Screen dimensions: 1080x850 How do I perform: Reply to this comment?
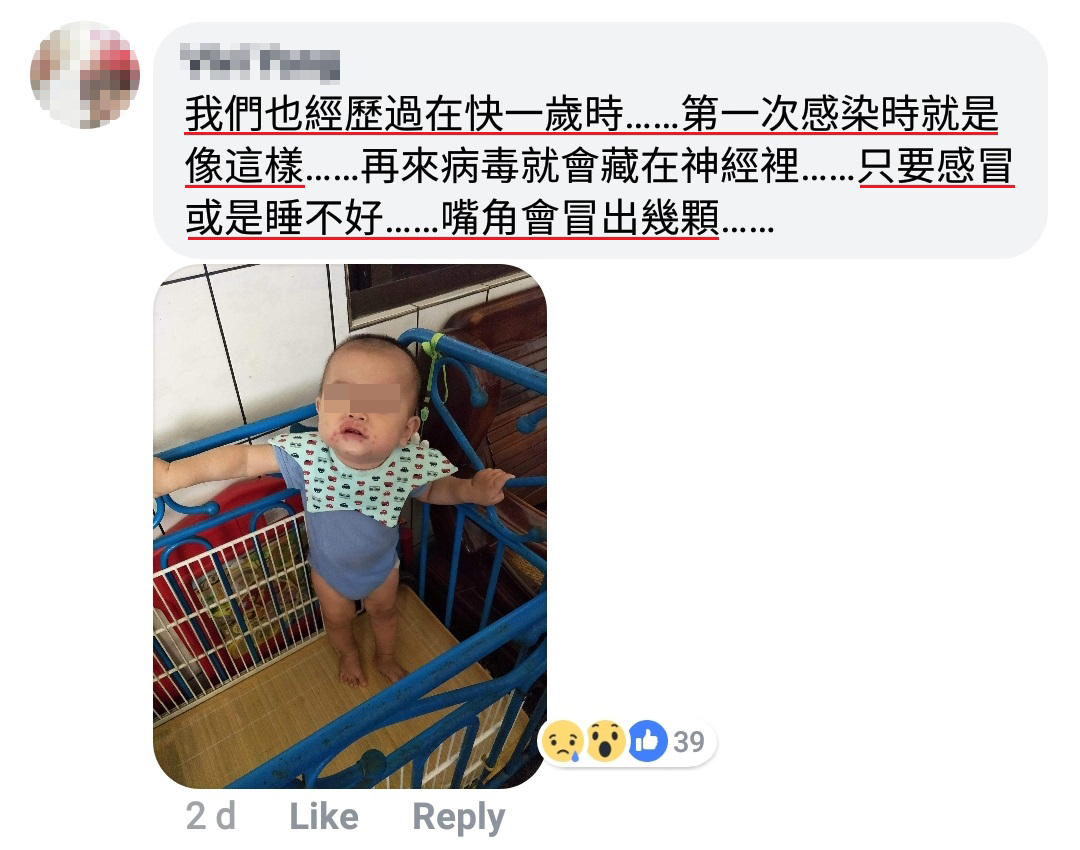pos(459,818)
